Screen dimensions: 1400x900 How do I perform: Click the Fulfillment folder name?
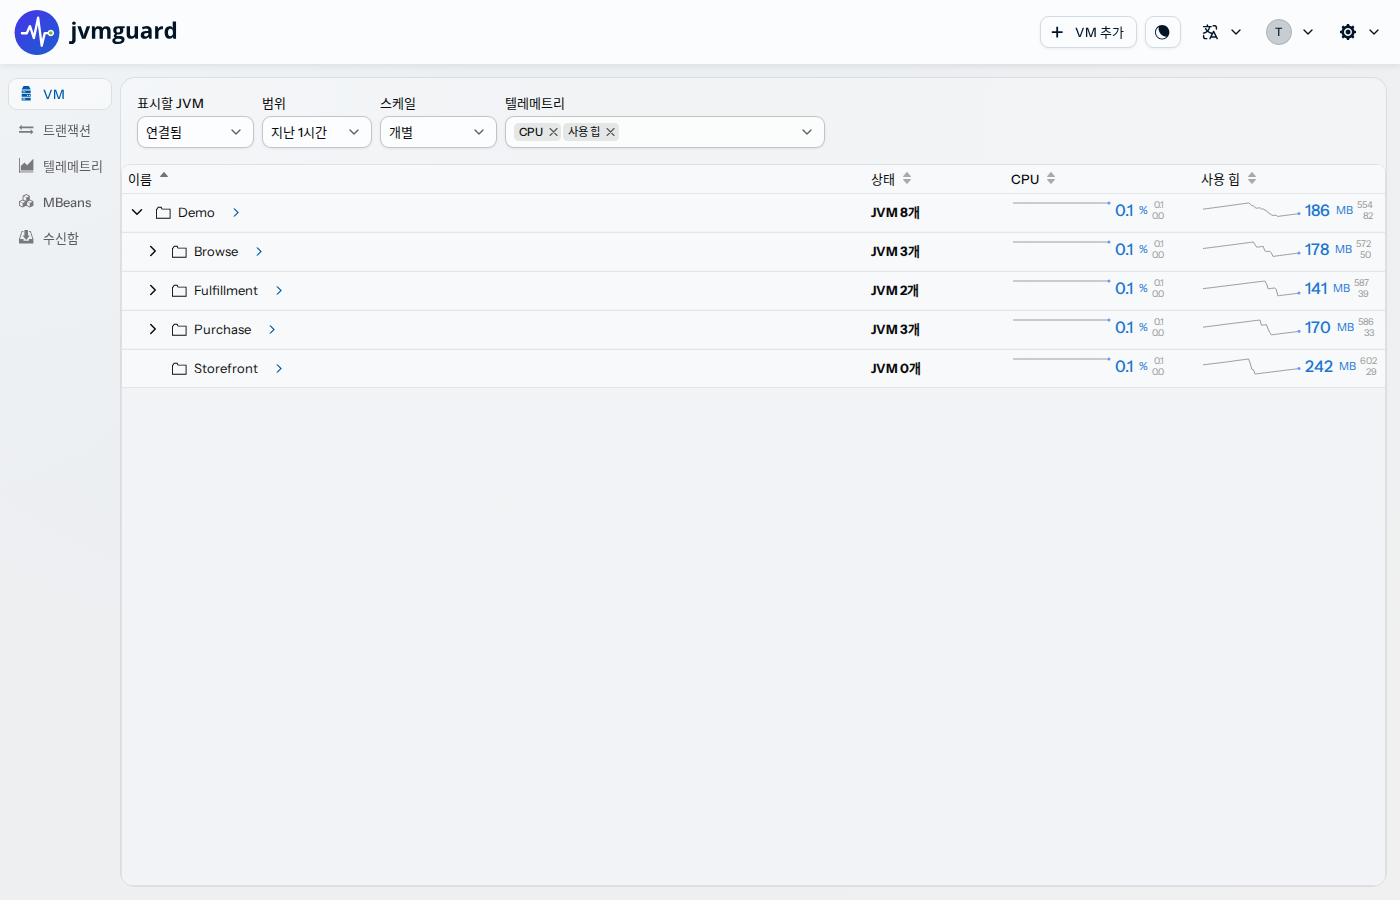point(226,291)
